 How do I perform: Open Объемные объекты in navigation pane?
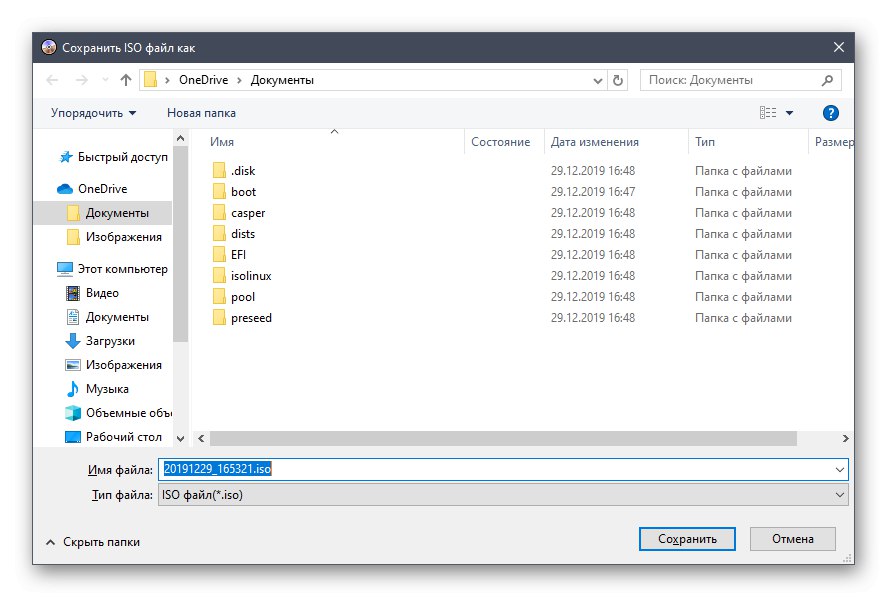(118, 413)
